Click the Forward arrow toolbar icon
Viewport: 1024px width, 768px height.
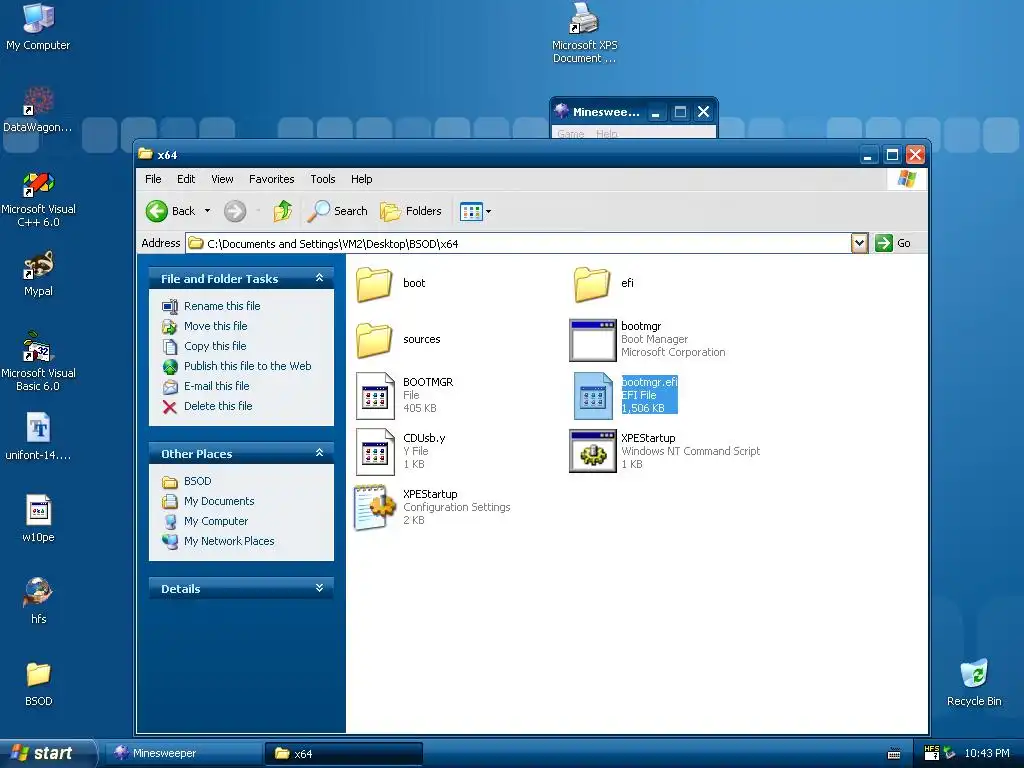[x=235, y=211]
